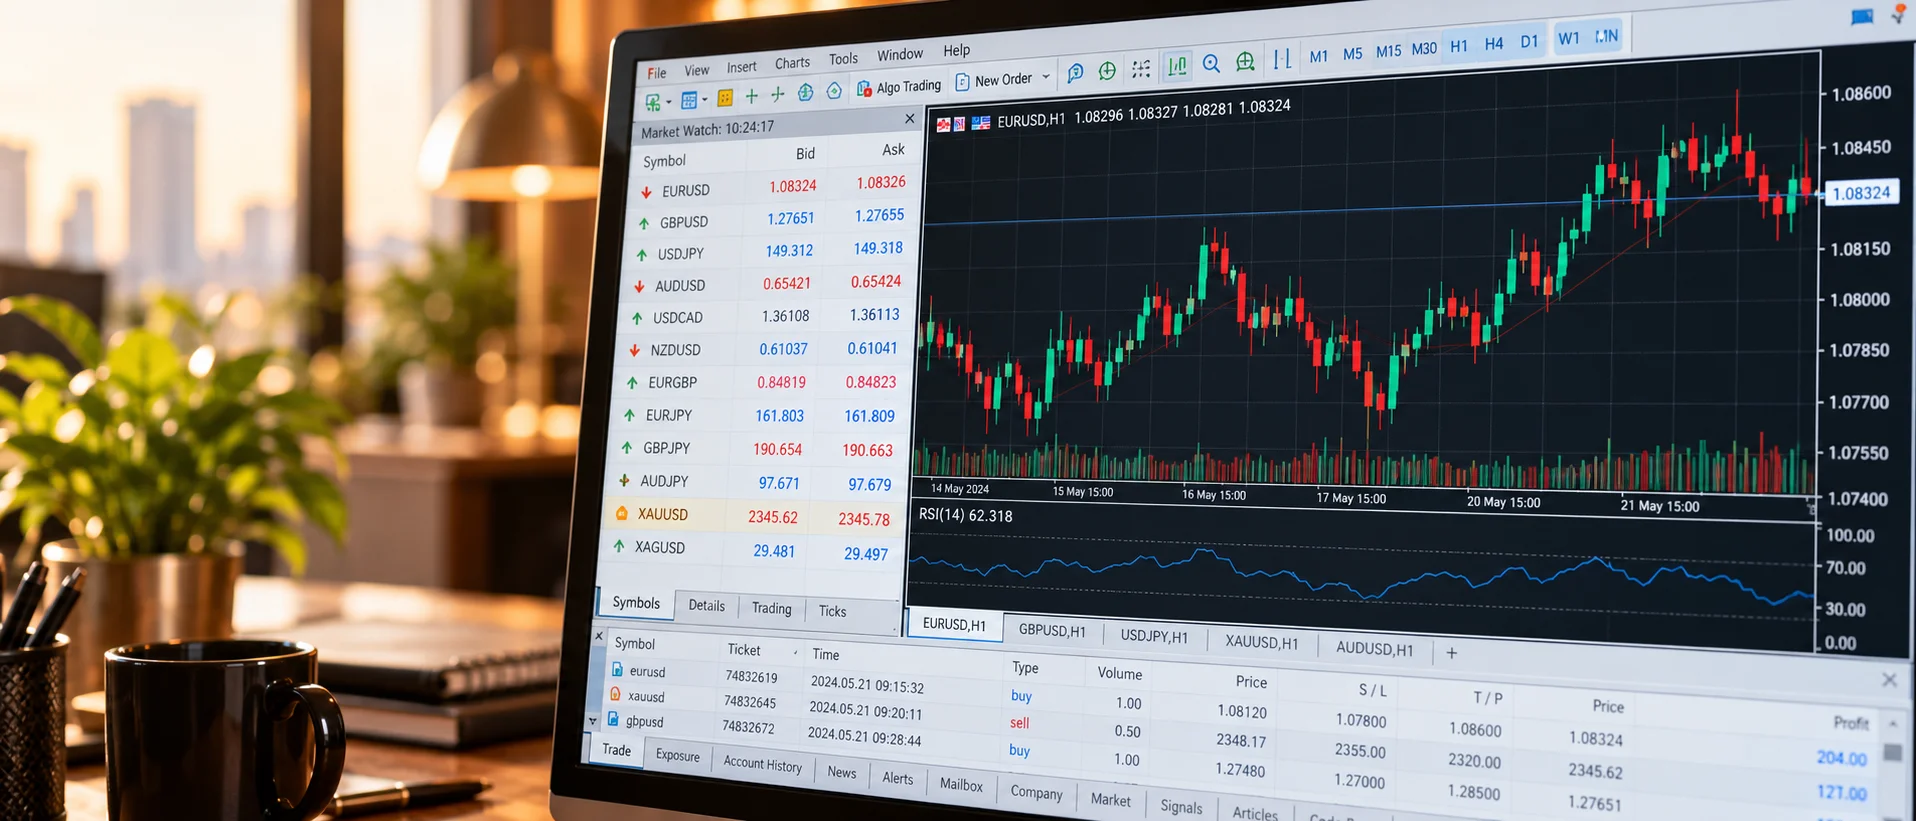Click the green globe dollar icon
This screenshot has width=1916, height=821.
[x=805, y=93]
